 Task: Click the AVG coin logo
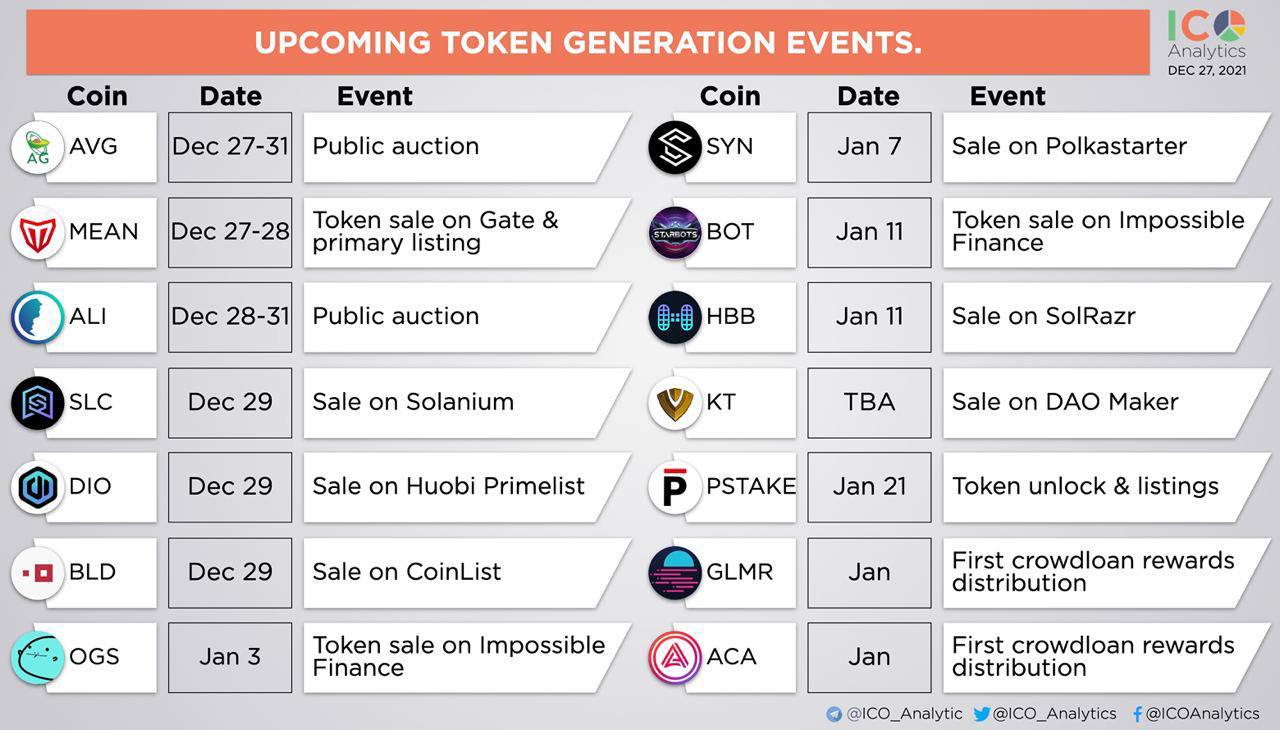(38, 147)
